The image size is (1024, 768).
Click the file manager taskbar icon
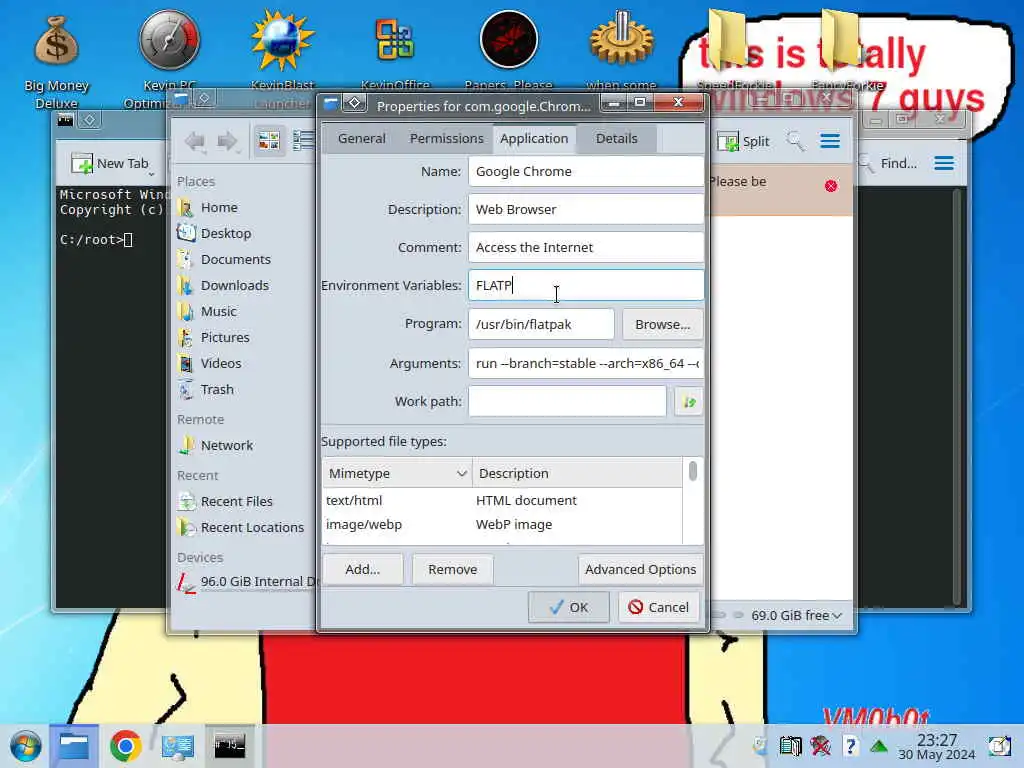(x=74, y=746)
